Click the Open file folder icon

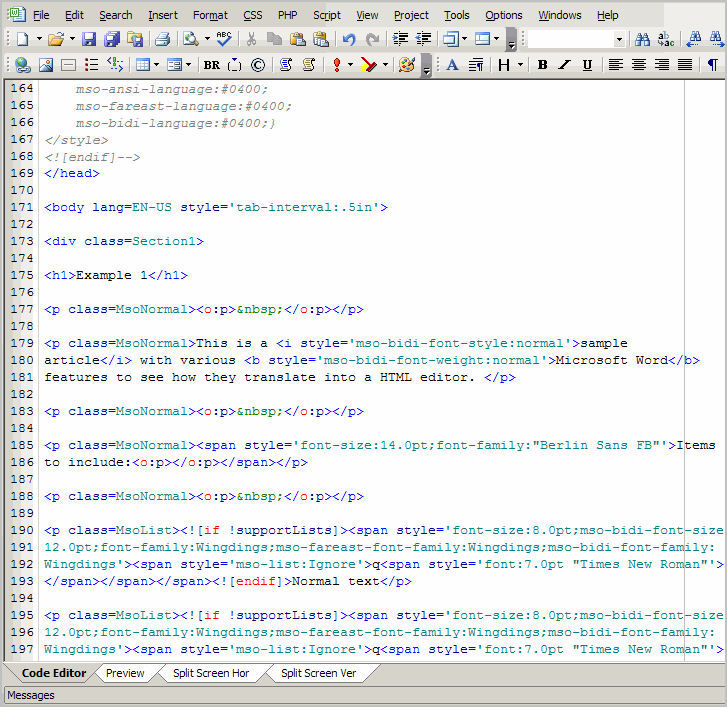tap(56, 39)
